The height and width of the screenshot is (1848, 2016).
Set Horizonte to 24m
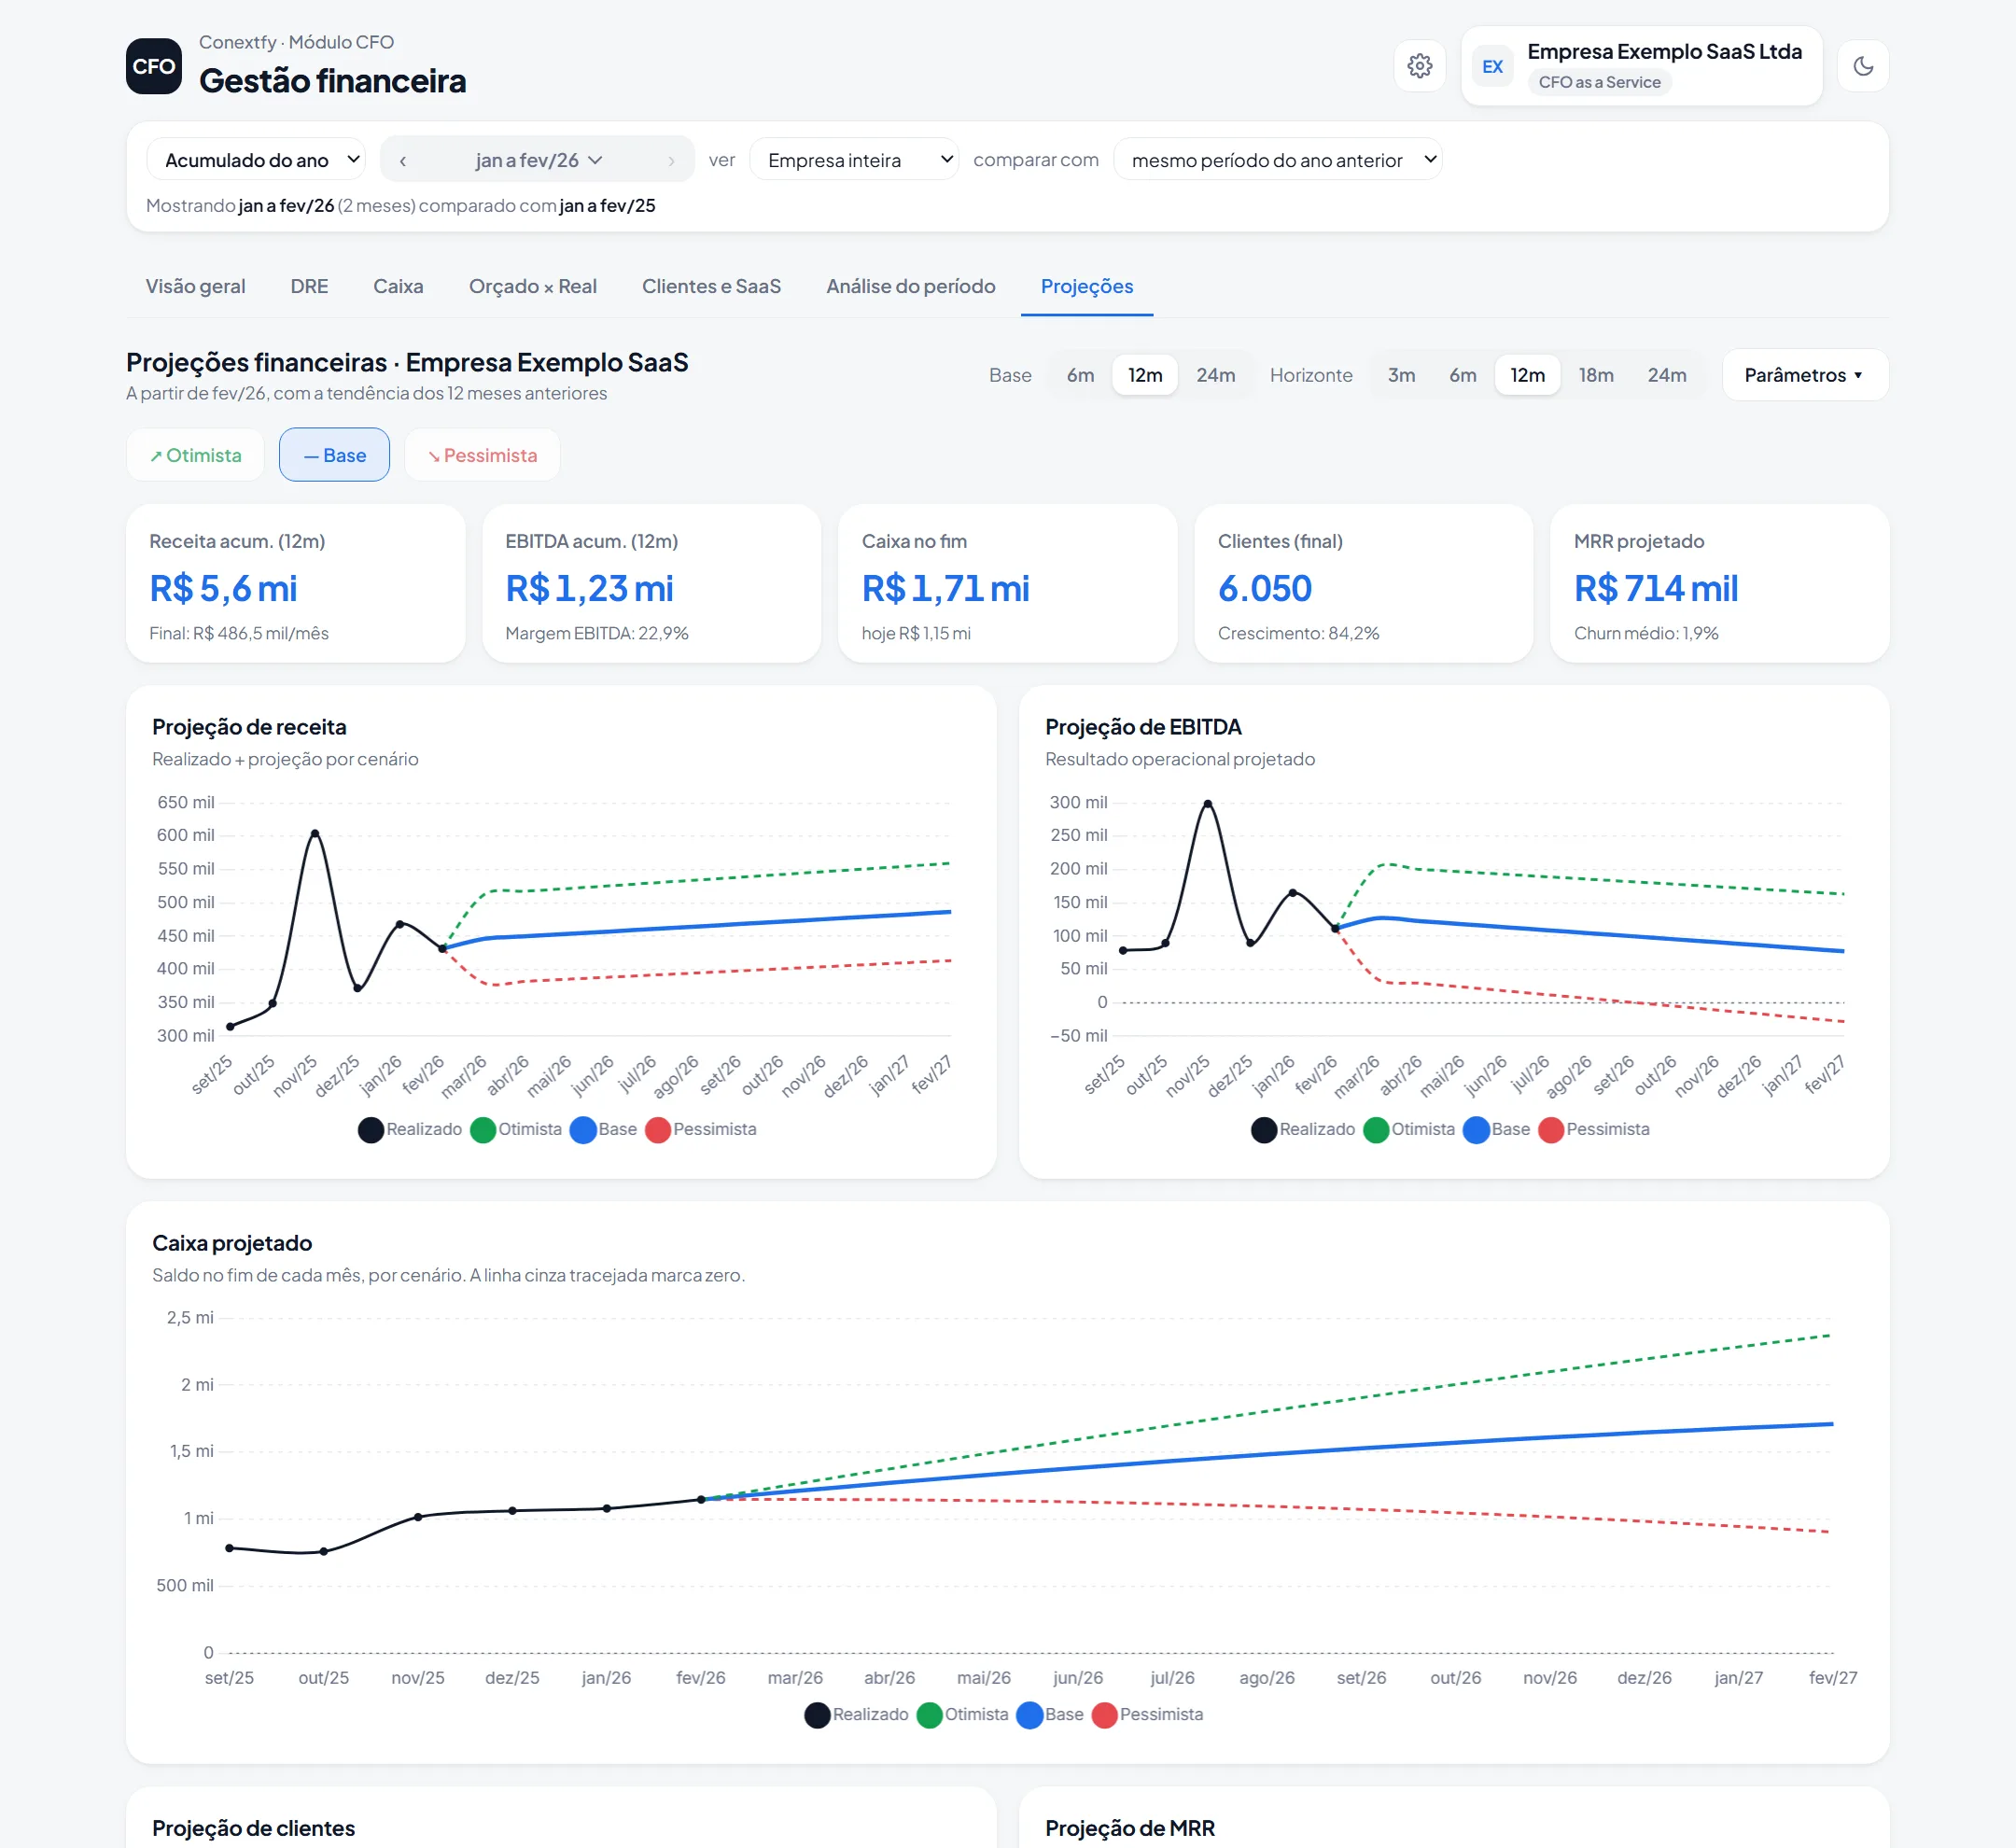click(x=1666, y=375)
